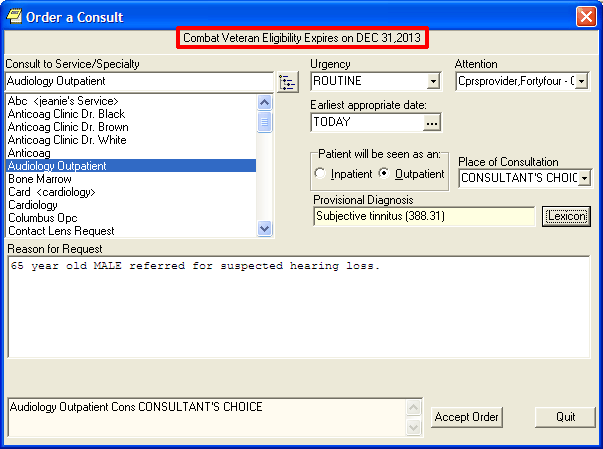
Task: Select the Inpatient radio button
Action: [320, 174]
